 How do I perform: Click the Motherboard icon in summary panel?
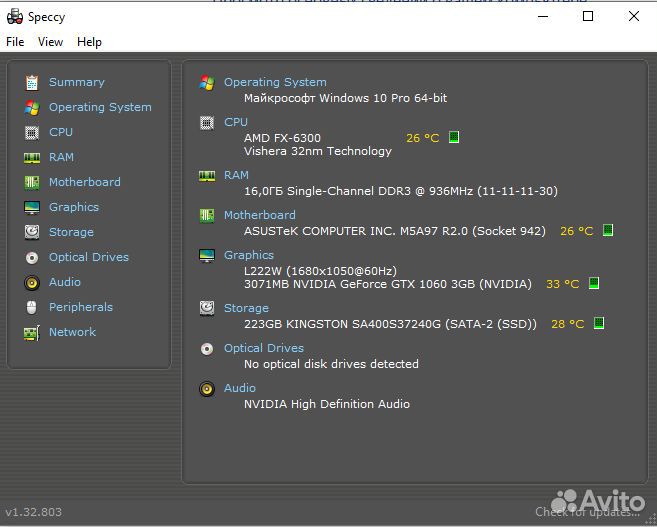click(207, 216)
